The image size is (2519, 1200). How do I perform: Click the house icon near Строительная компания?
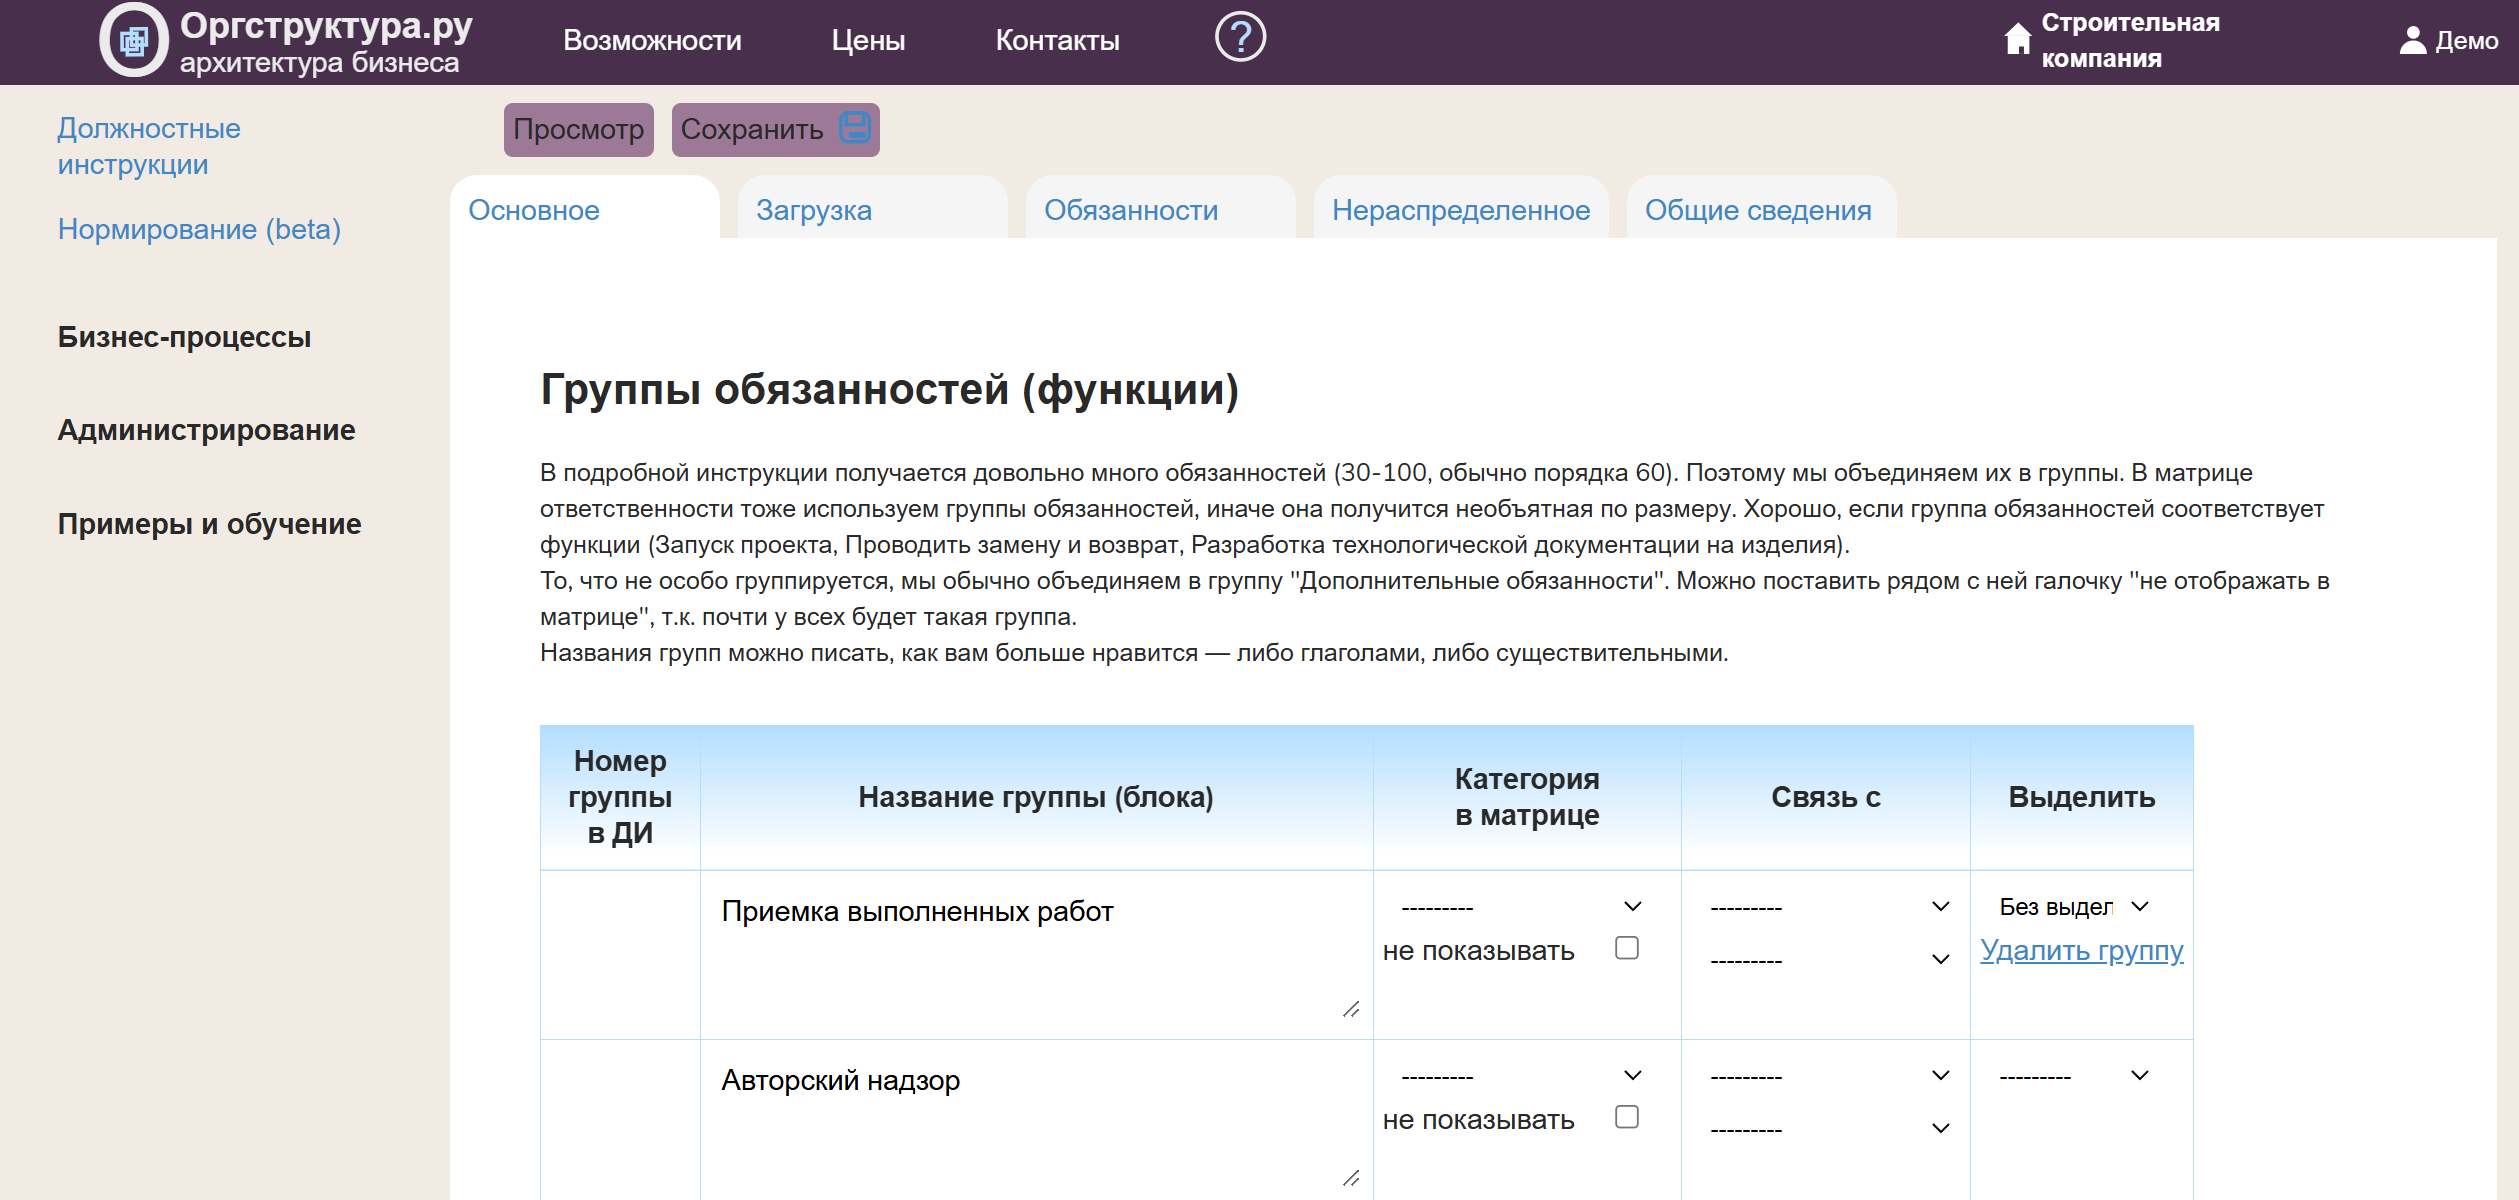[2018, 39]
